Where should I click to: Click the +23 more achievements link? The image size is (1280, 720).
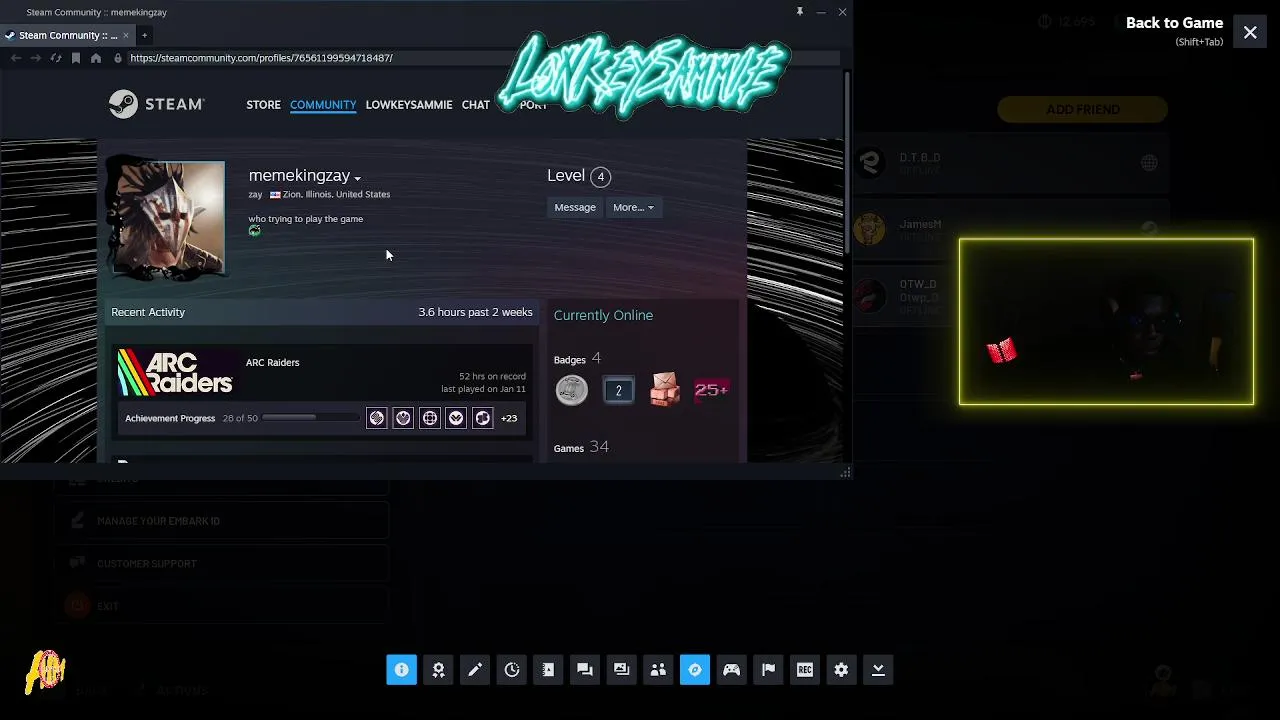click(x=509, y=418)
